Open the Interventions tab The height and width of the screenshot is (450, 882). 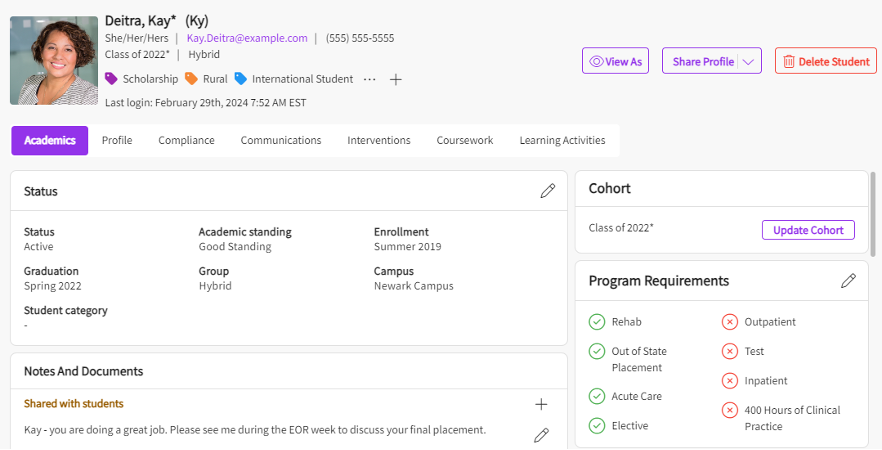(379, 140)
